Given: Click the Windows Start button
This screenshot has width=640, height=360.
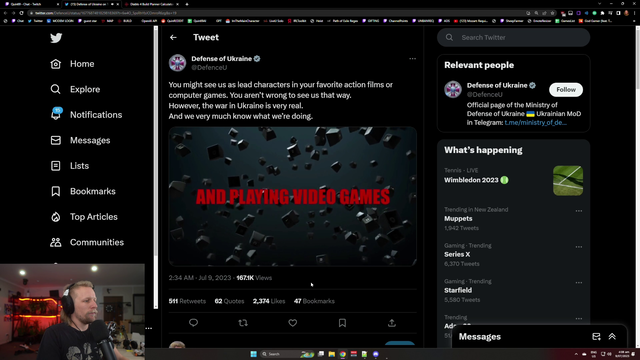Looking at the screenshot, I should coord(253,354).
